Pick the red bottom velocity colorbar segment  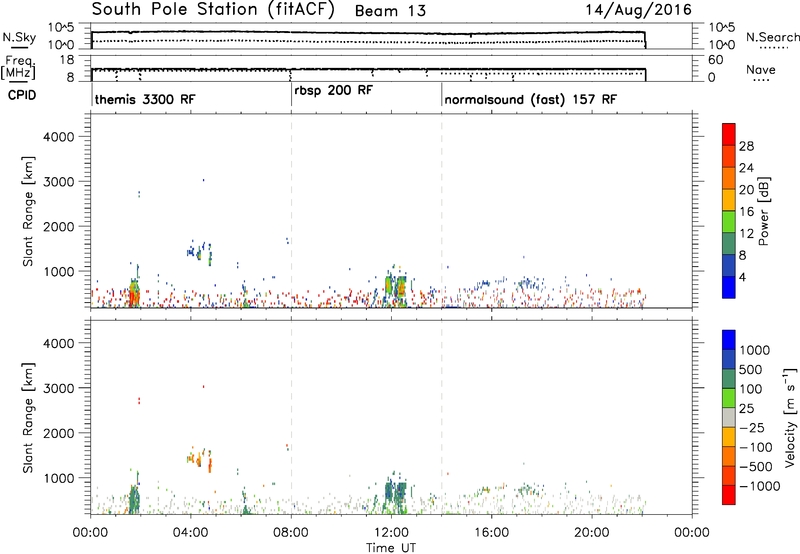(729, 495)
